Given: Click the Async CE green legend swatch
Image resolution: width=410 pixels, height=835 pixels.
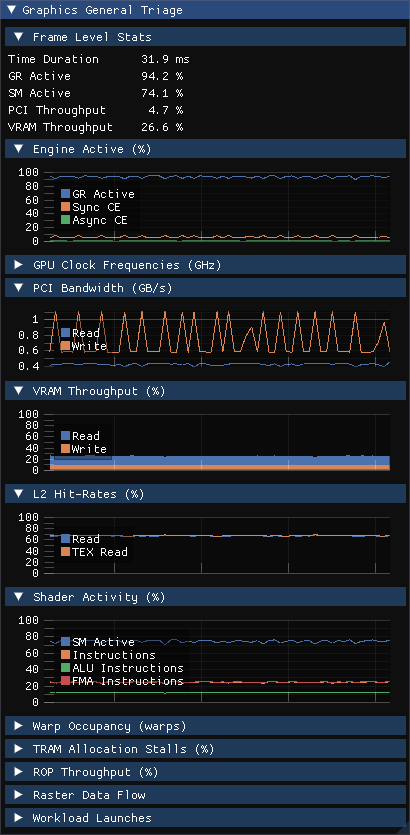Looking at the screenshot, I should click(66, 220).
